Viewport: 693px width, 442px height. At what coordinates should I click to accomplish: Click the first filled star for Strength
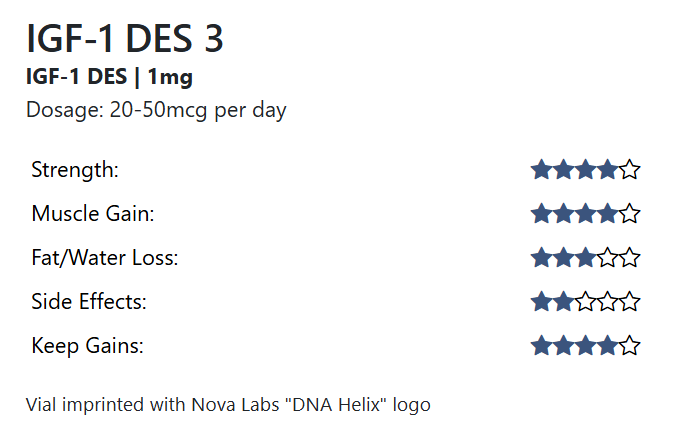541,170
